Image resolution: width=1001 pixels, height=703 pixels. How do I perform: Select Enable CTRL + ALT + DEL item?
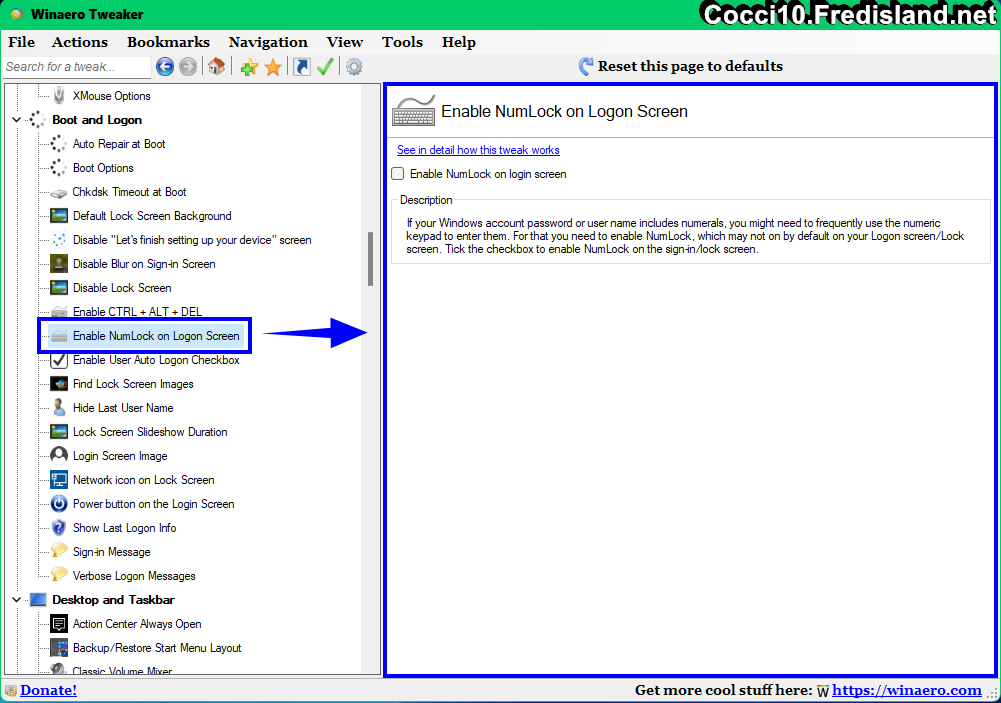pos(137,312)
